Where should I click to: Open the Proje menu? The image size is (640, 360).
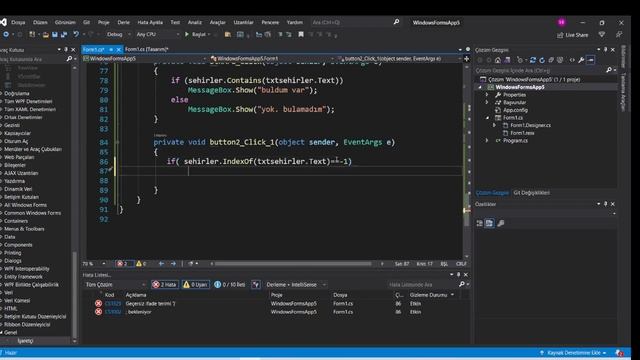click(x=103, y=22)
